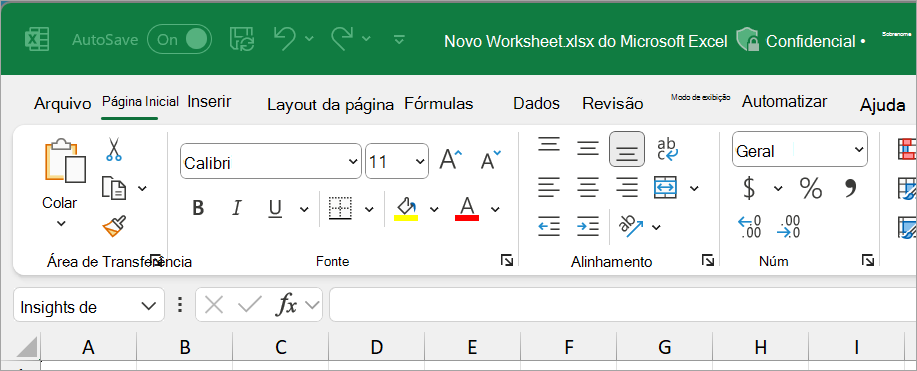This screenshot has width=917, height=371.
Task: Open the Arquivo tab
Action: [63, 104]
